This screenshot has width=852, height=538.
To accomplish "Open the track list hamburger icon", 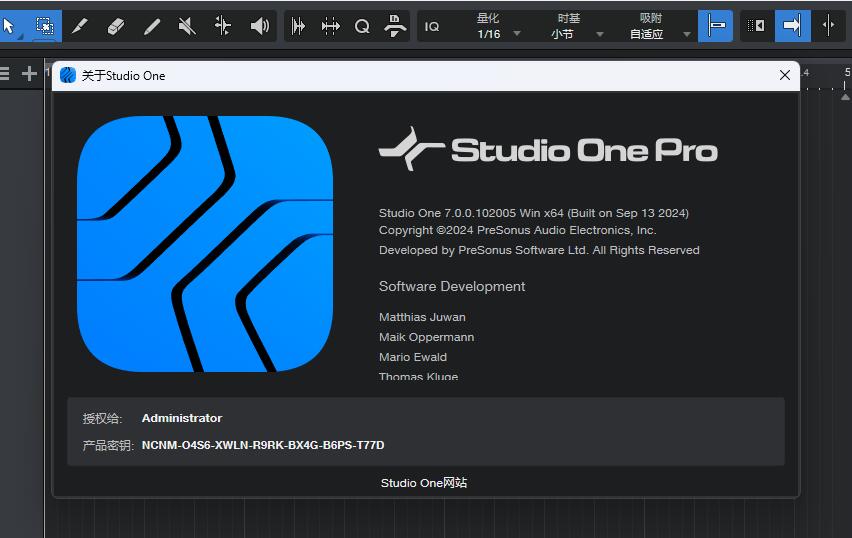I will [4, 73].
